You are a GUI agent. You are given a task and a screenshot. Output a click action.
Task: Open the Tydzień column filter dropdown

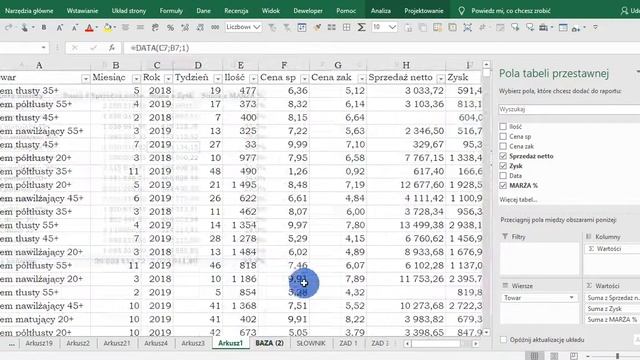coord(218,78)
